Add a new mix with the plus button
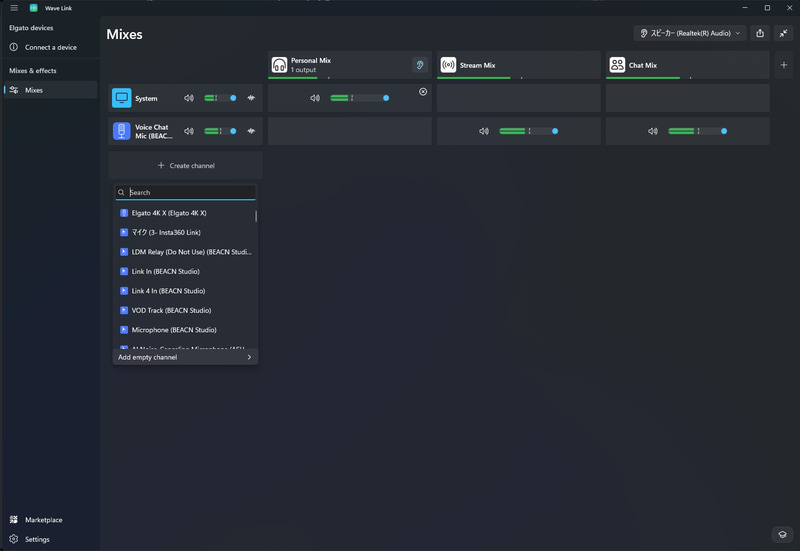 [784, 65]
